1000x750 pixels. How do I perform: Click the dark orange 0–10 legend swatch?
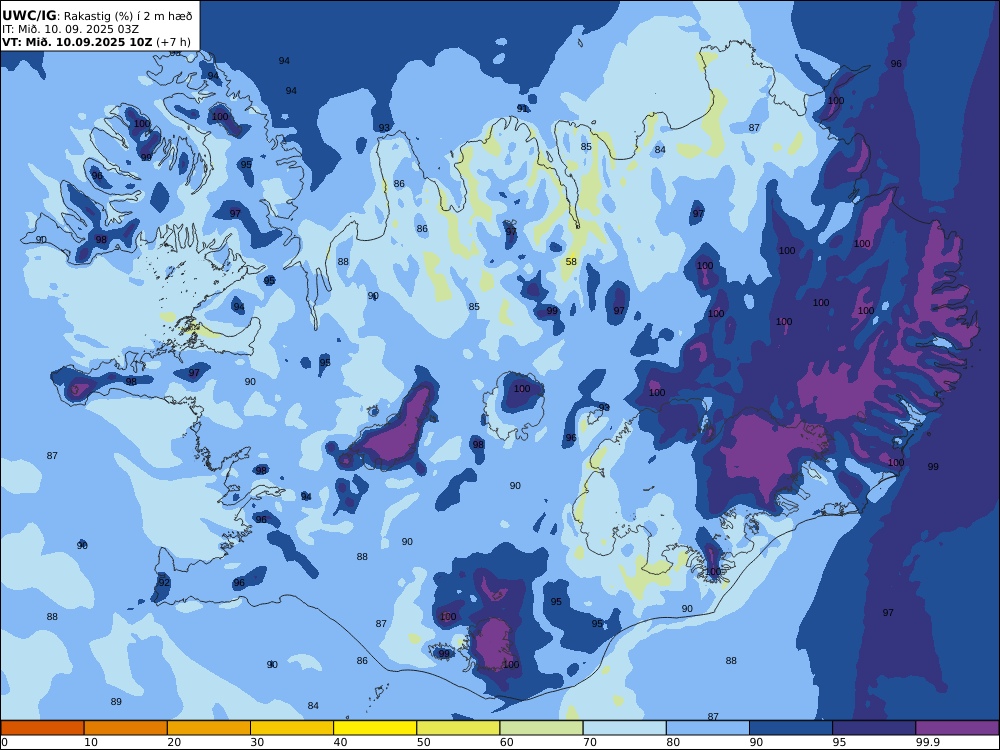point(42,728)
